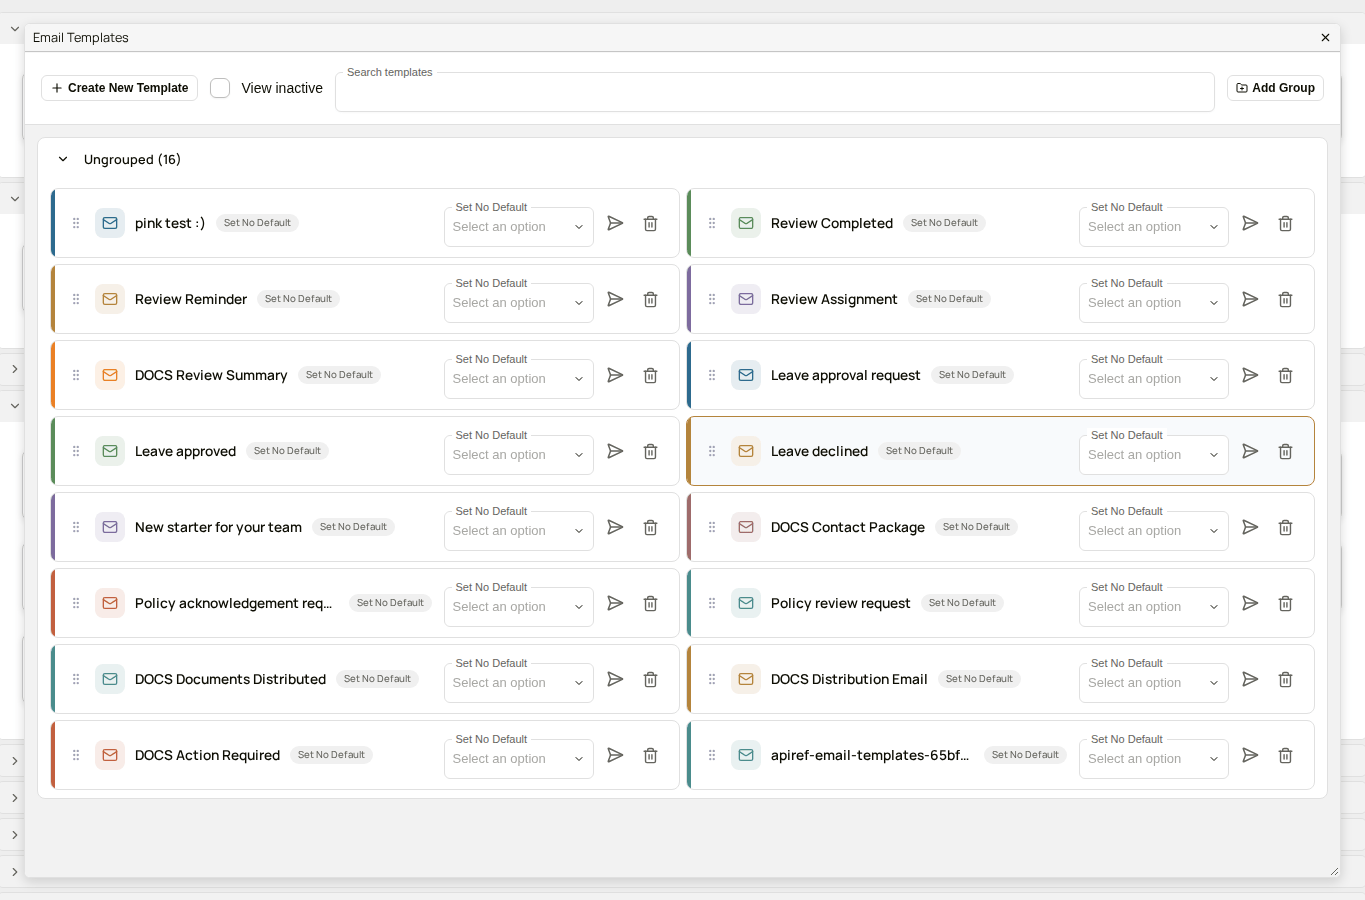Collapse the Ungrouped (16) group
The image size is (1365, 900).
(63, 159)
